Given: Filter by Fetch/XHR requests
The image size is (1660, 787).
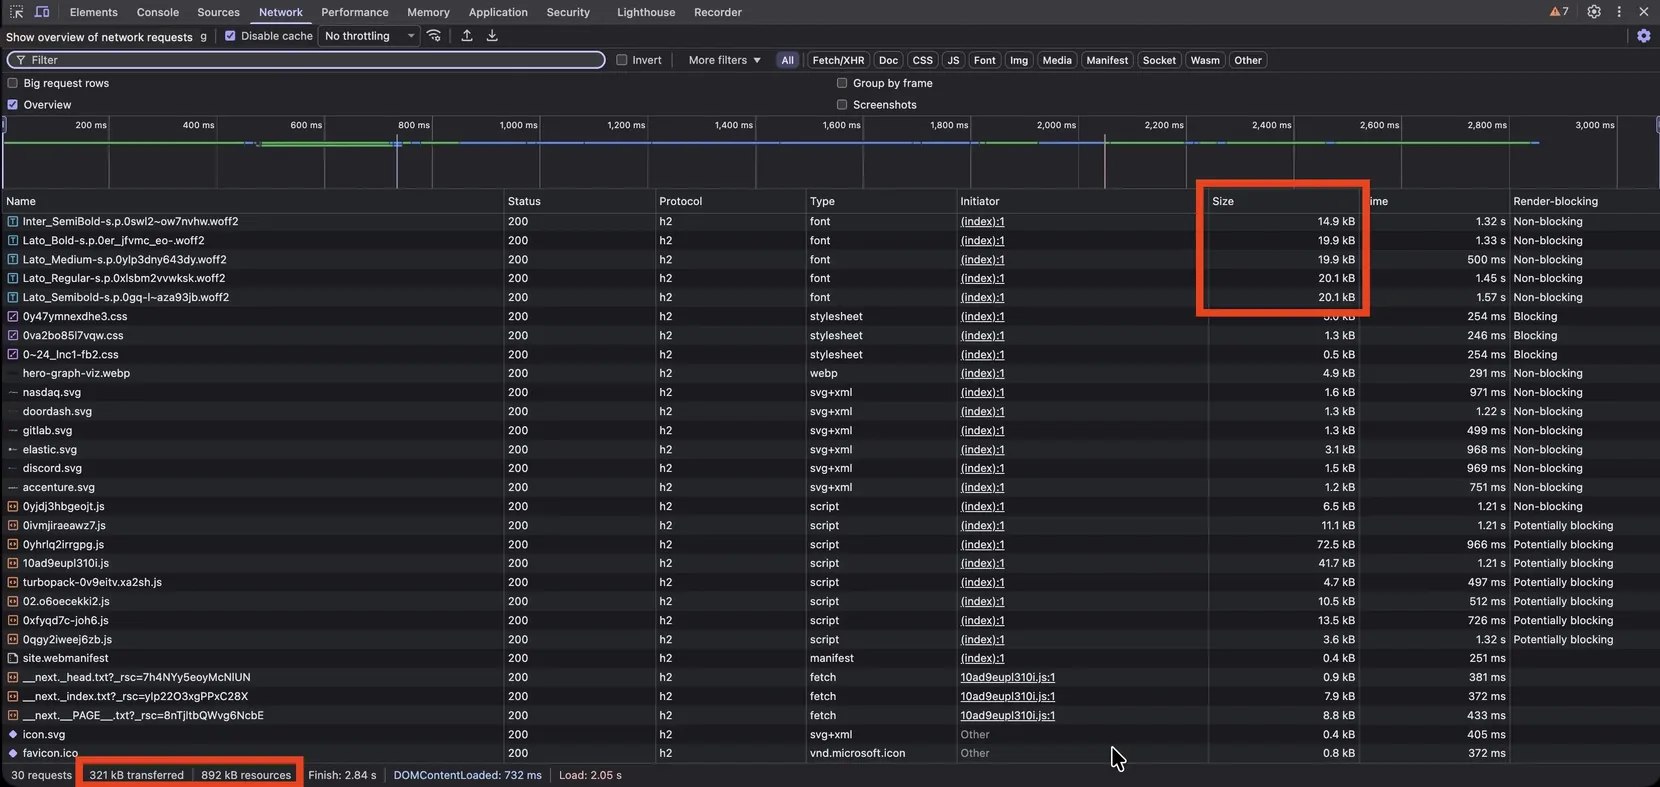Looking at the screenshot, I should [838, 60].
